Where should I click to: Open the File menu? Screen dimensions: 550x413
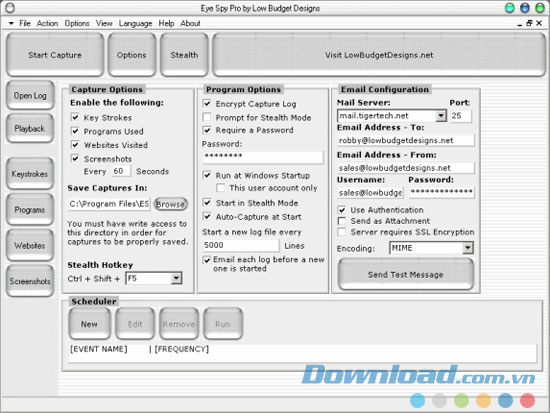(x=25, y=23)
